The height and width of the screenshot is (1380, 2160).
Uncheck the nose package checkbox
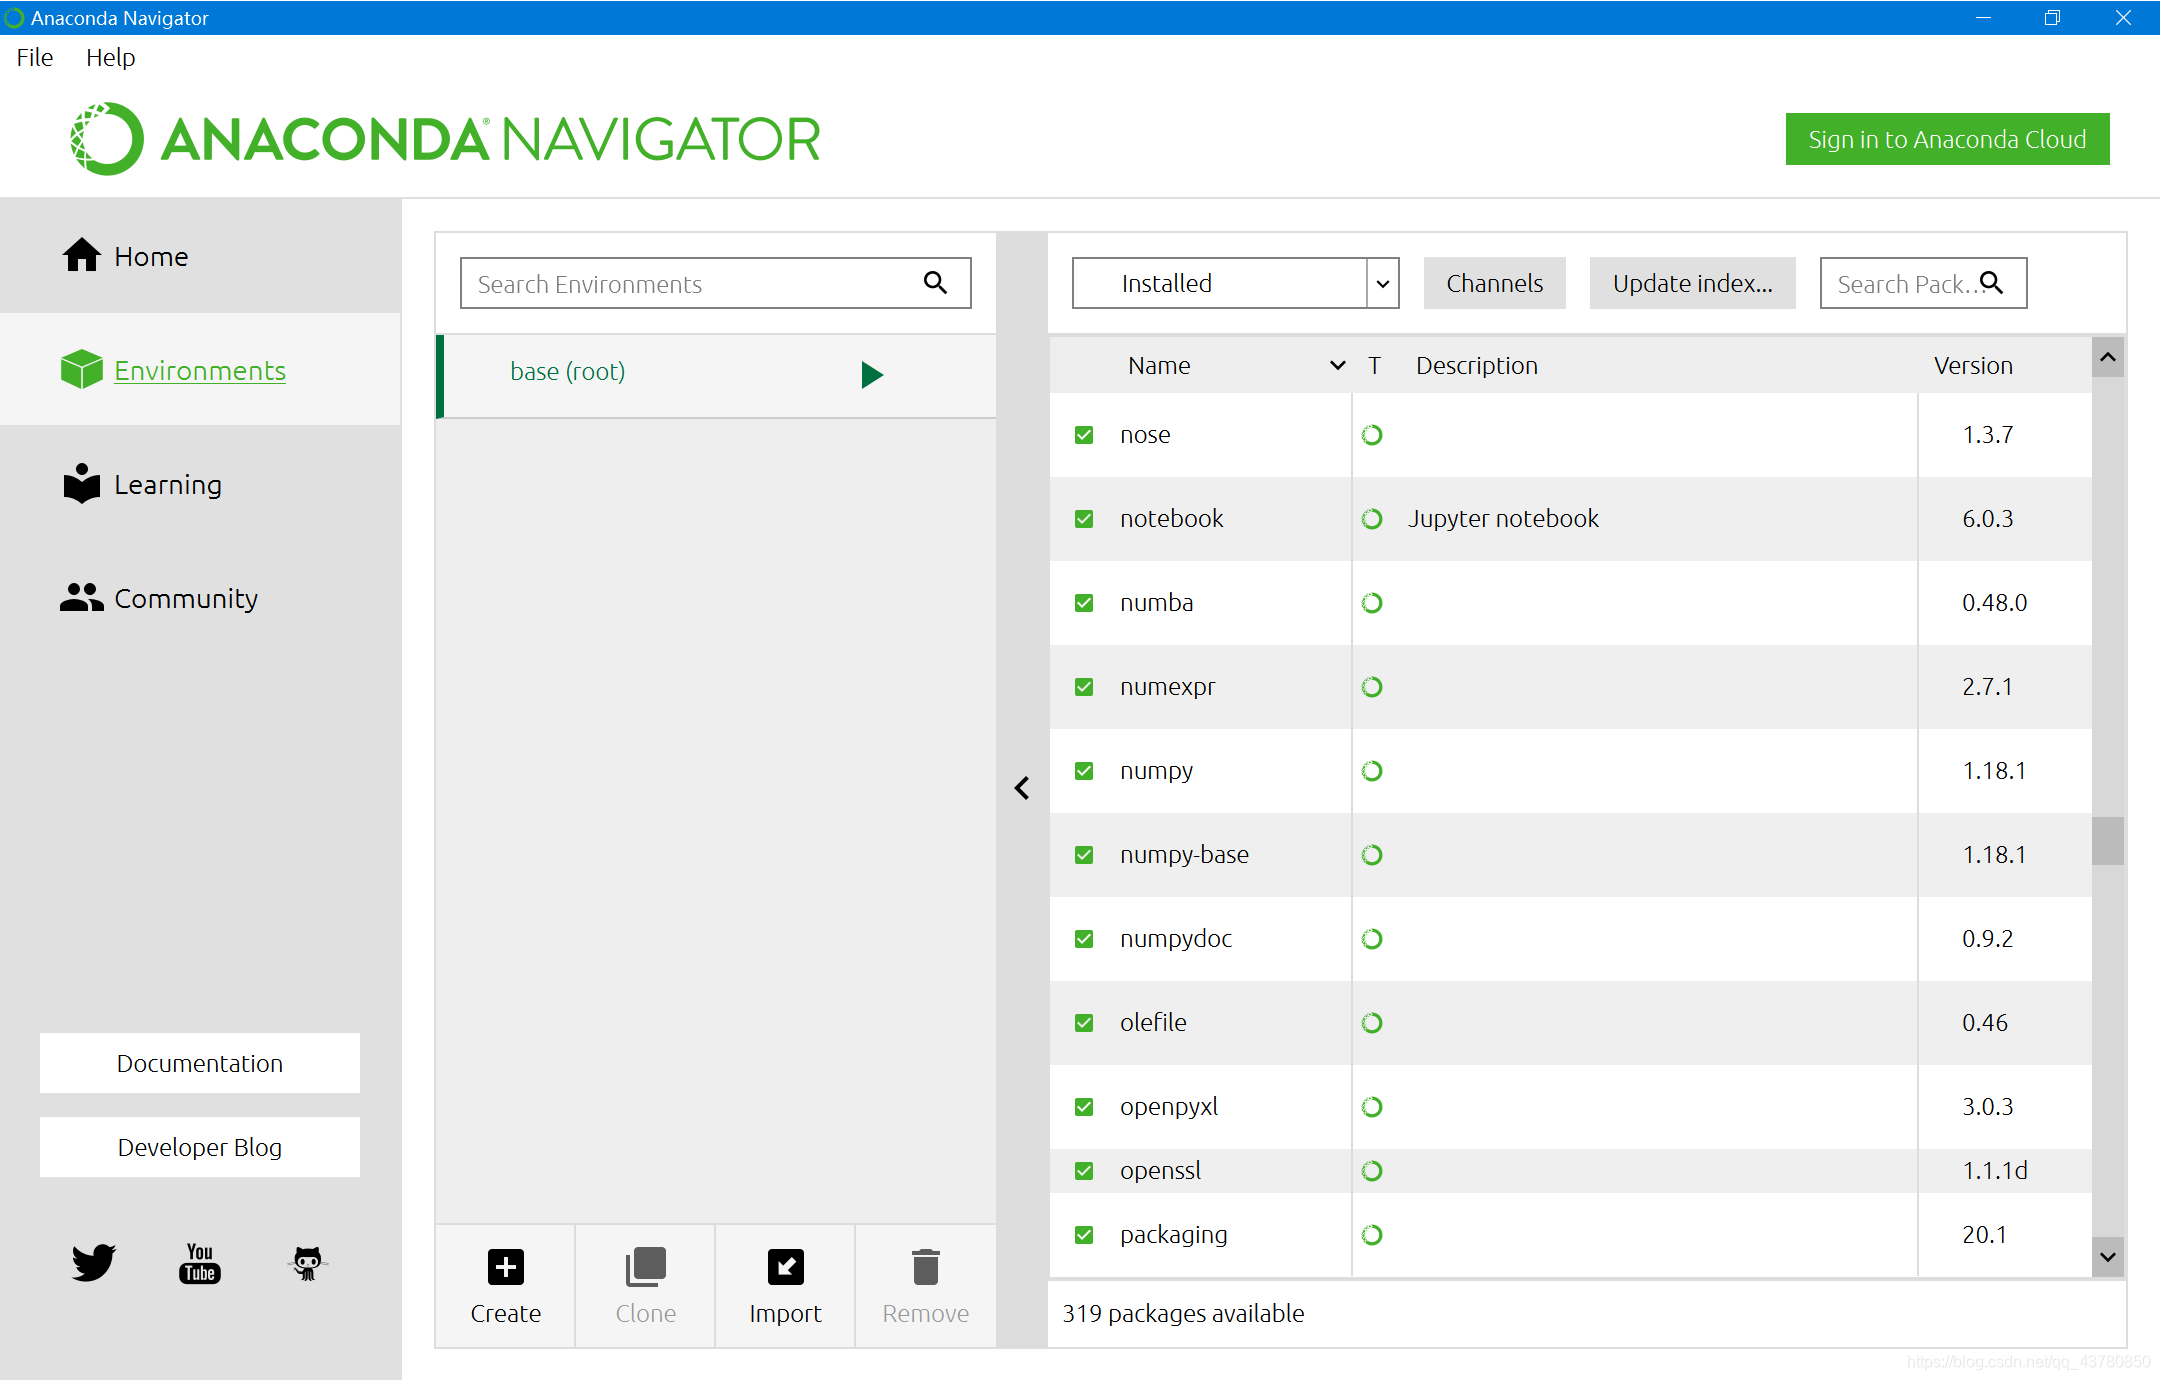(x=1084, y=435)
